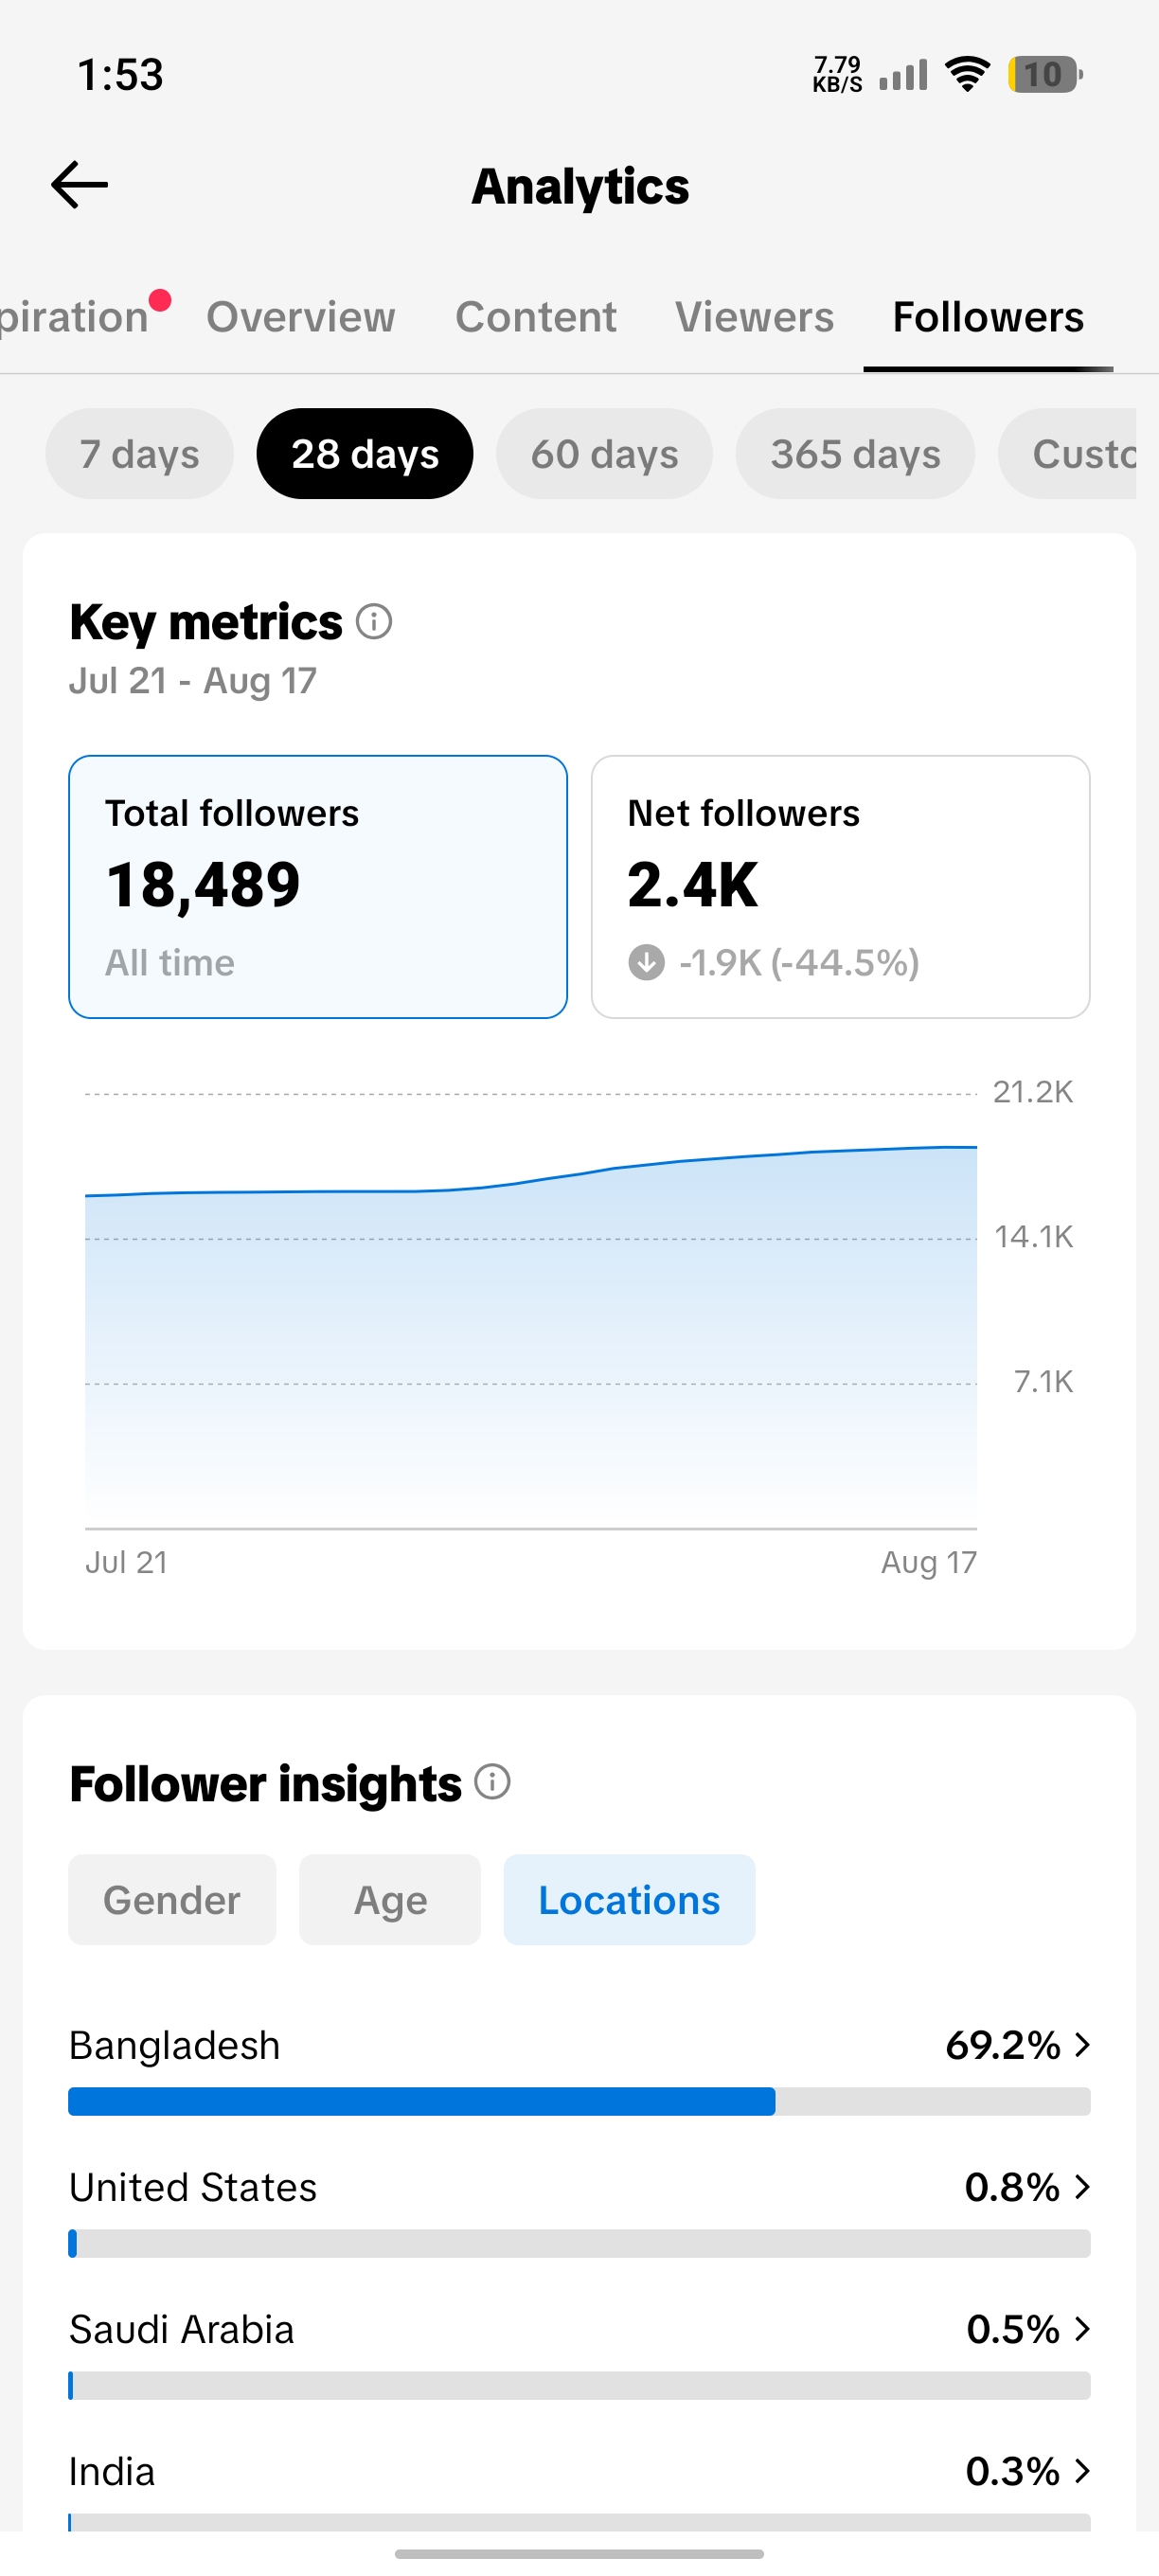The image size is (1159, 2576).
Task: Expand United States location details chevron
Action: tap(1082, 2187)
